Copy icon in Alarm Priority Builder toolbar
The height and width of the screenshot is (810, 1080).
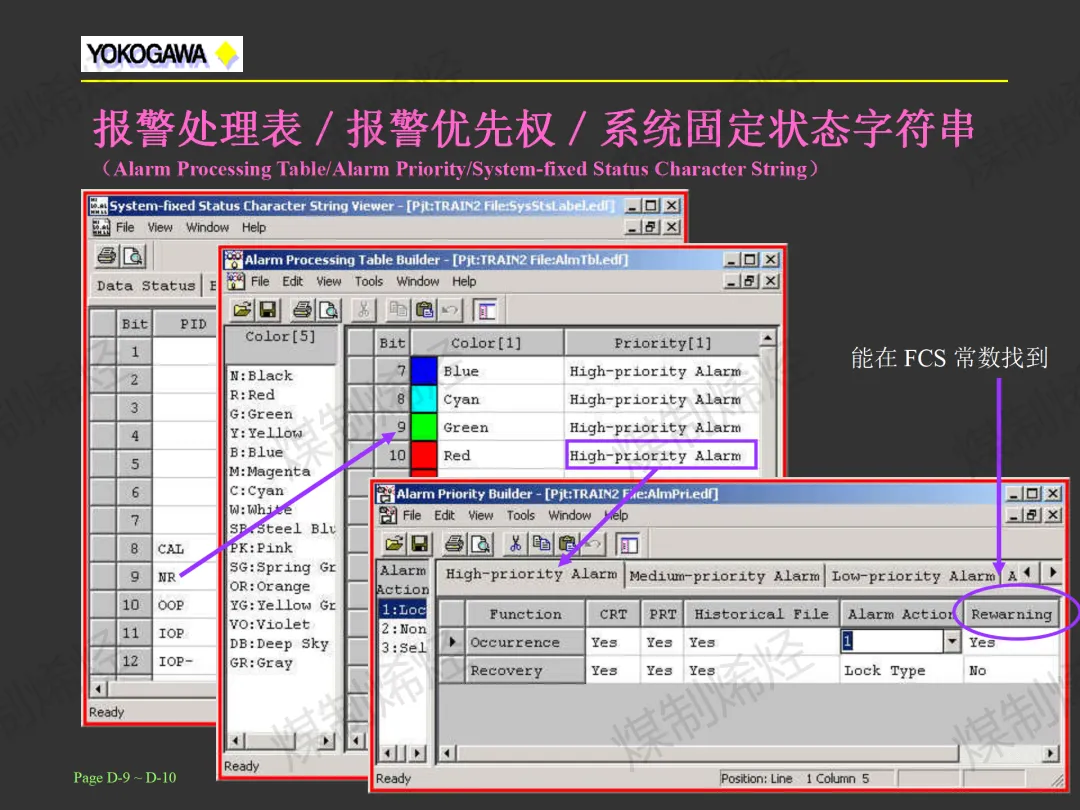coord(541,544)
